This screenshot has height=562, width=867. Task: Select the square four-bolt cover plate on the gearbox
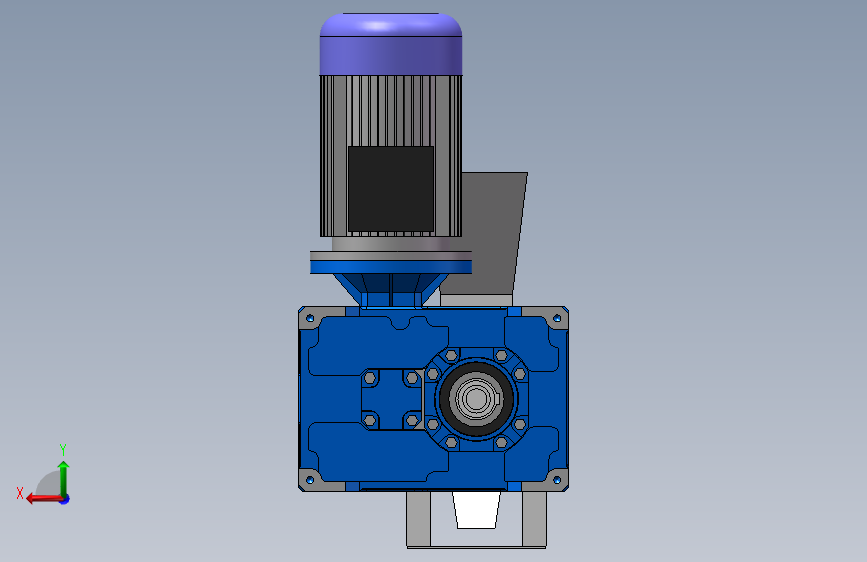pyautogui.click(x=391, y=399)
